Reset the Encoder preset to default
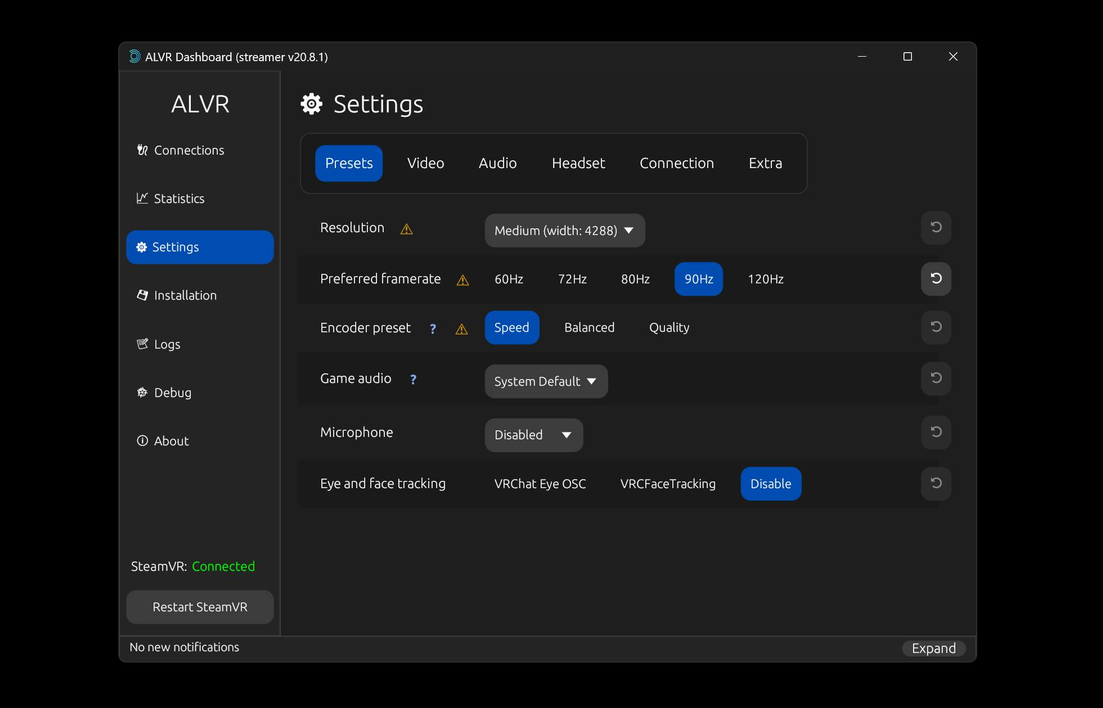The image size is (1103, 708). (x=935, y=327)
